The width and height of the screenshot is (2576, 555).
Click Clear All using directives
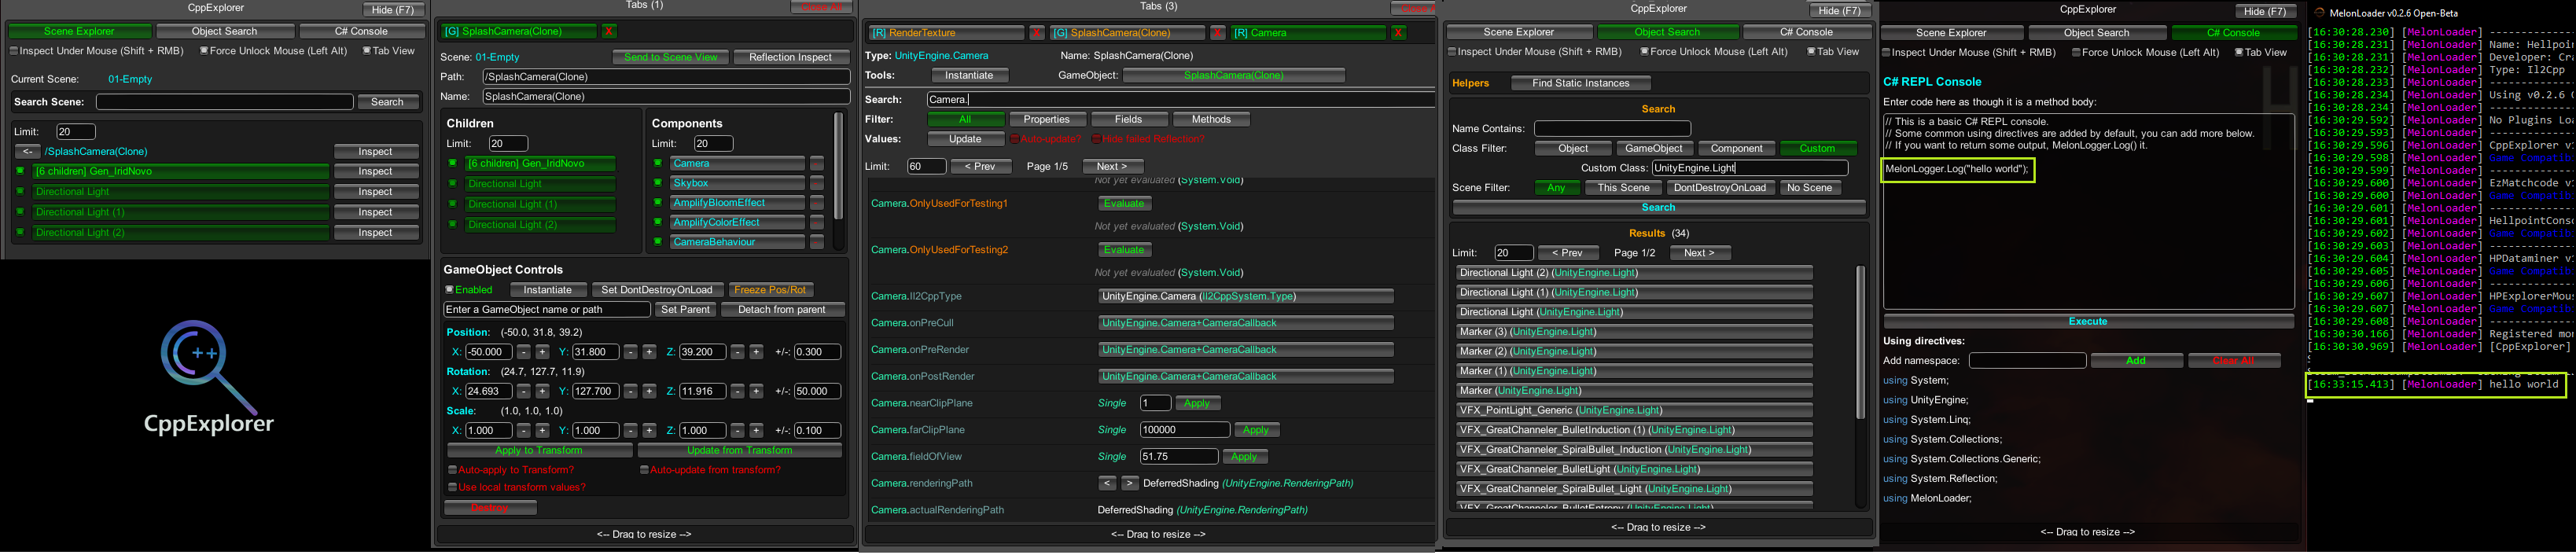click(2233, 362)
